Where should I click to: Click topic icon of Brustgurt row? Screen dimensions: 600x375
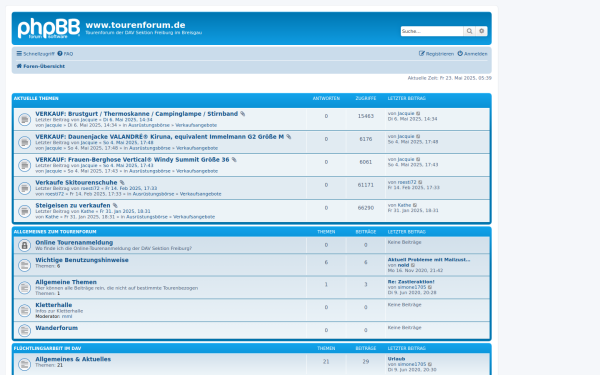pyautogui.click(x=24, y=119)
